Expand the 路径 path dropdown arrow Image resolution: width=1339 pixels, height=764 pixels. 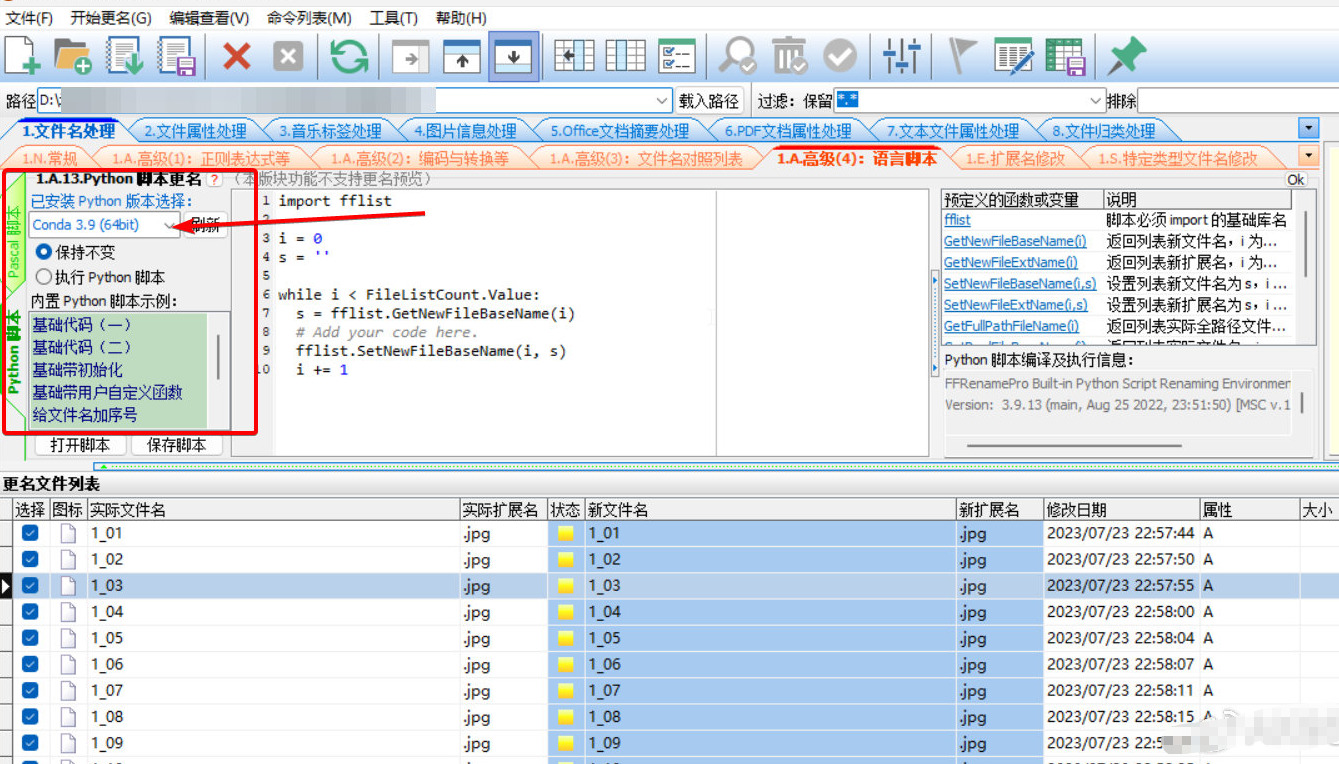tap(662, 101)
